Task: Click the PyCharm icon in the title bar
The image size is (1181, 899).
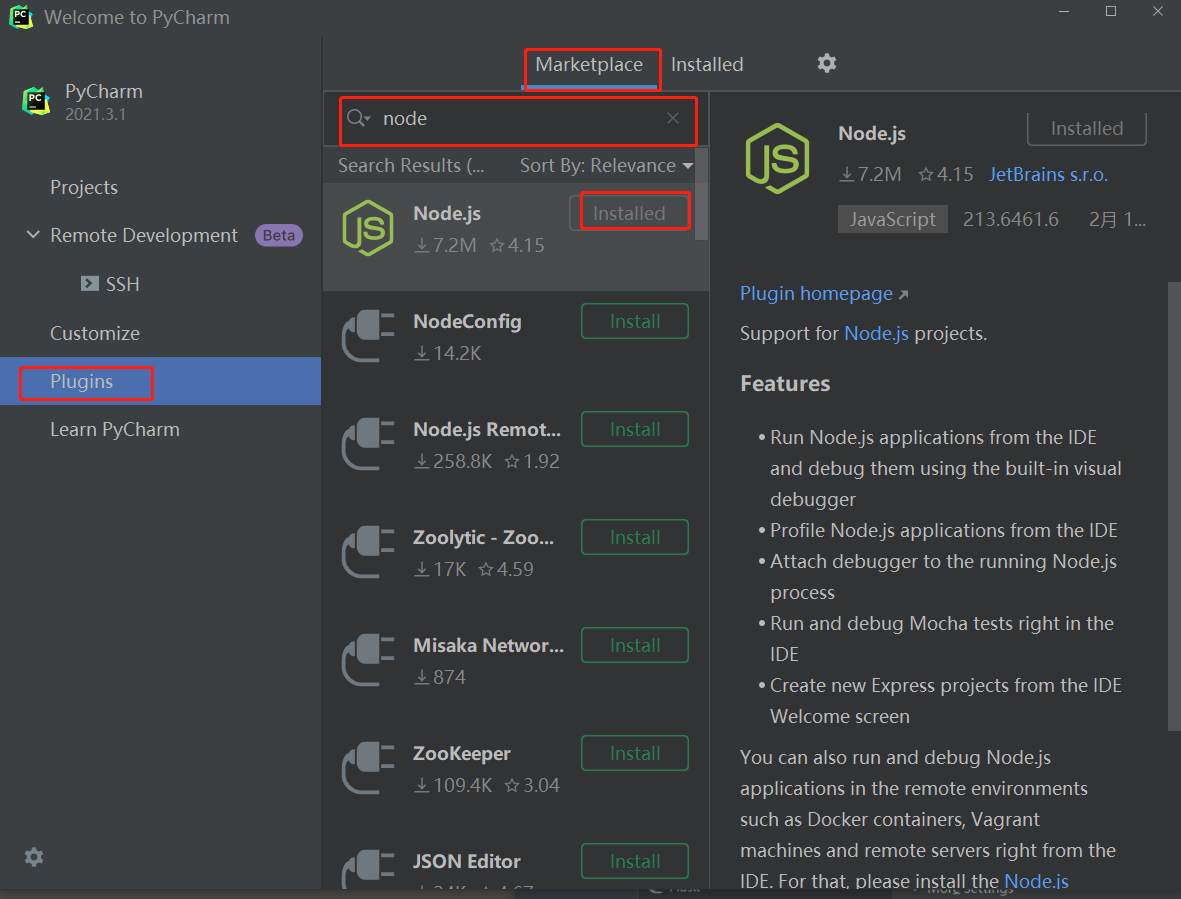Action: [21, 17]
